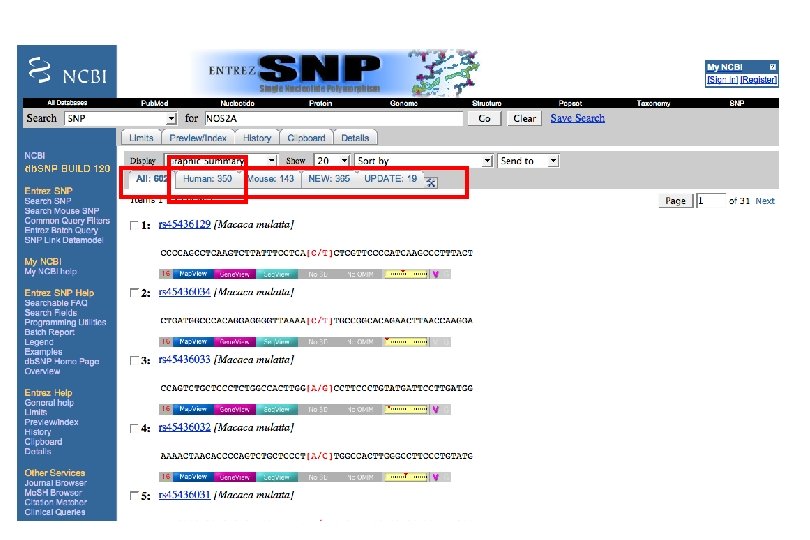Open the Send to dropdown

(x=528, y=161)
